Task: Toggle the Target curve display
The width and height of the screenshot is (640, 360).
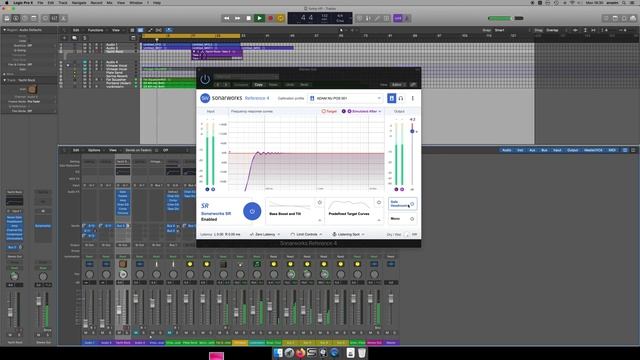Action: point(329,111)
